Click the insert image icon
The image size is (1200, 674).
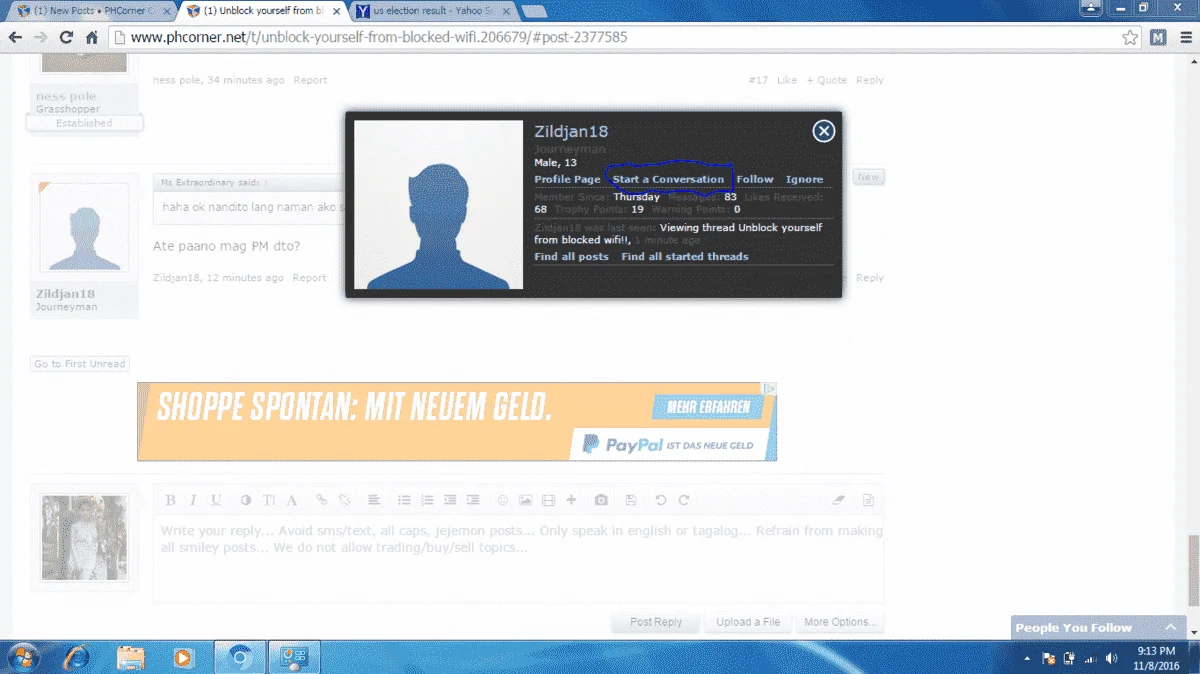(x=526, y=500)
